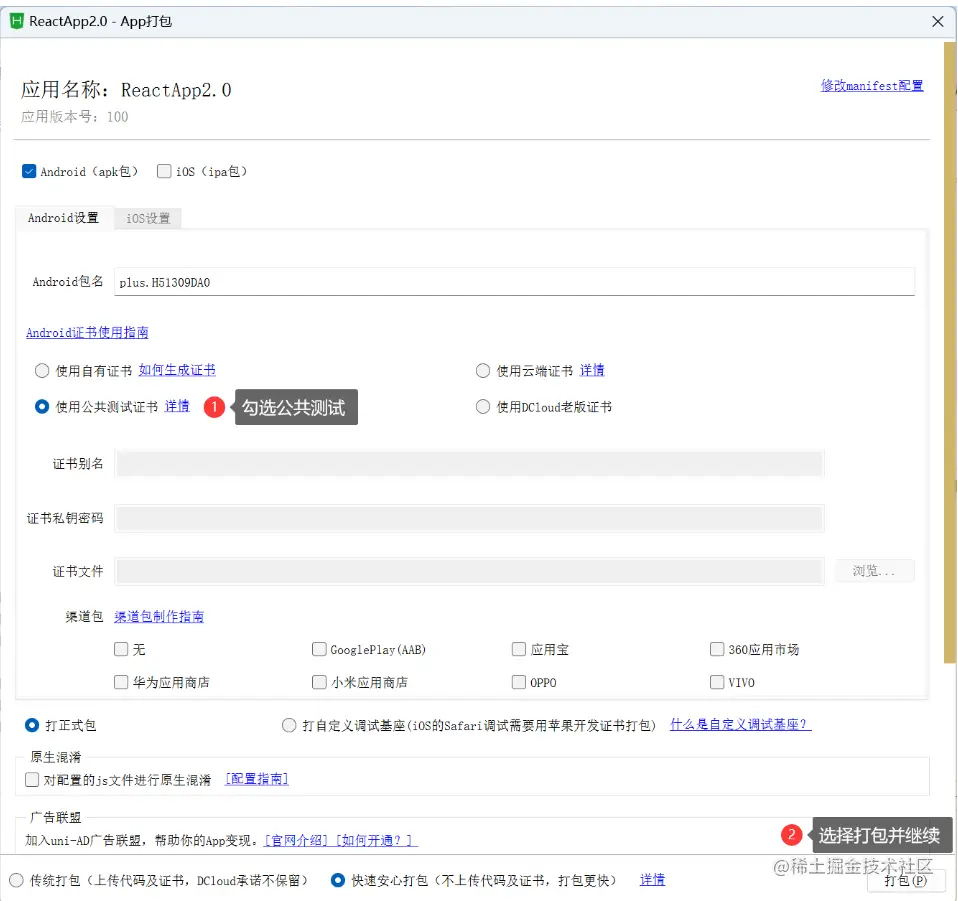The width and height of the screenshot is (958, 901).
Task: Toggle the Android (apk包) checkbox
Action: coord(29,171)
